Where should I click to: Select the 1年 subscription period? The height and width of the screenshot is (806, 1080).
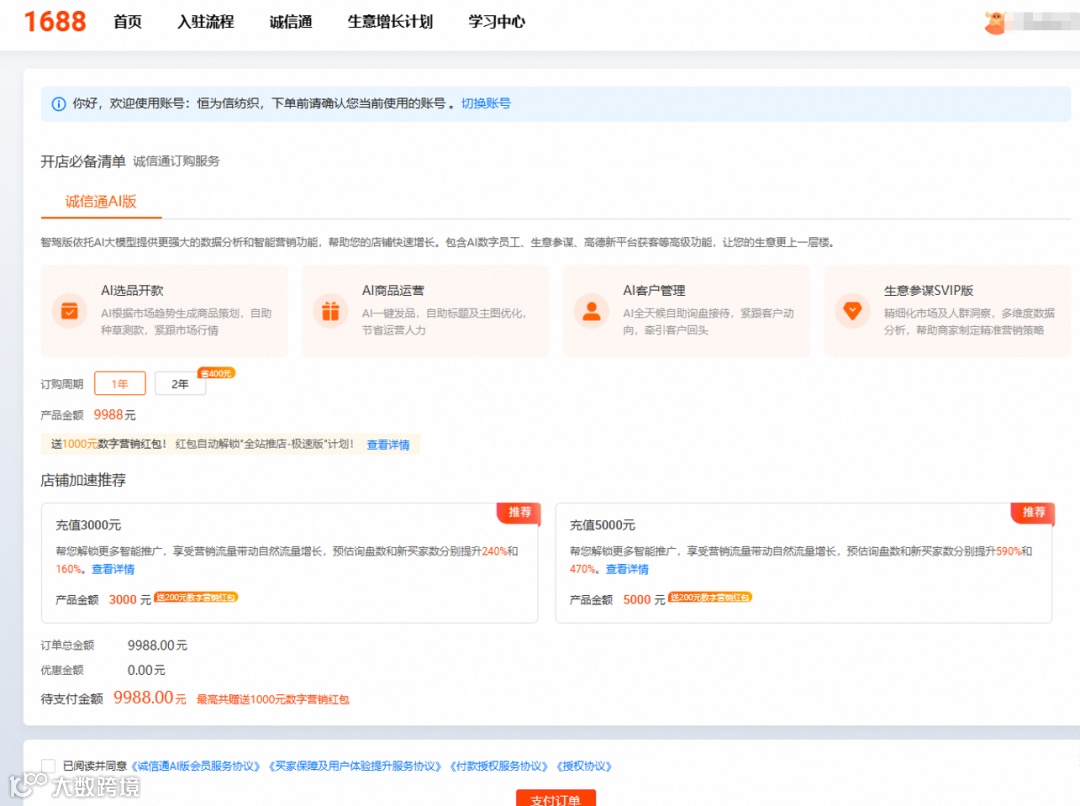click(x=120, y=384)
